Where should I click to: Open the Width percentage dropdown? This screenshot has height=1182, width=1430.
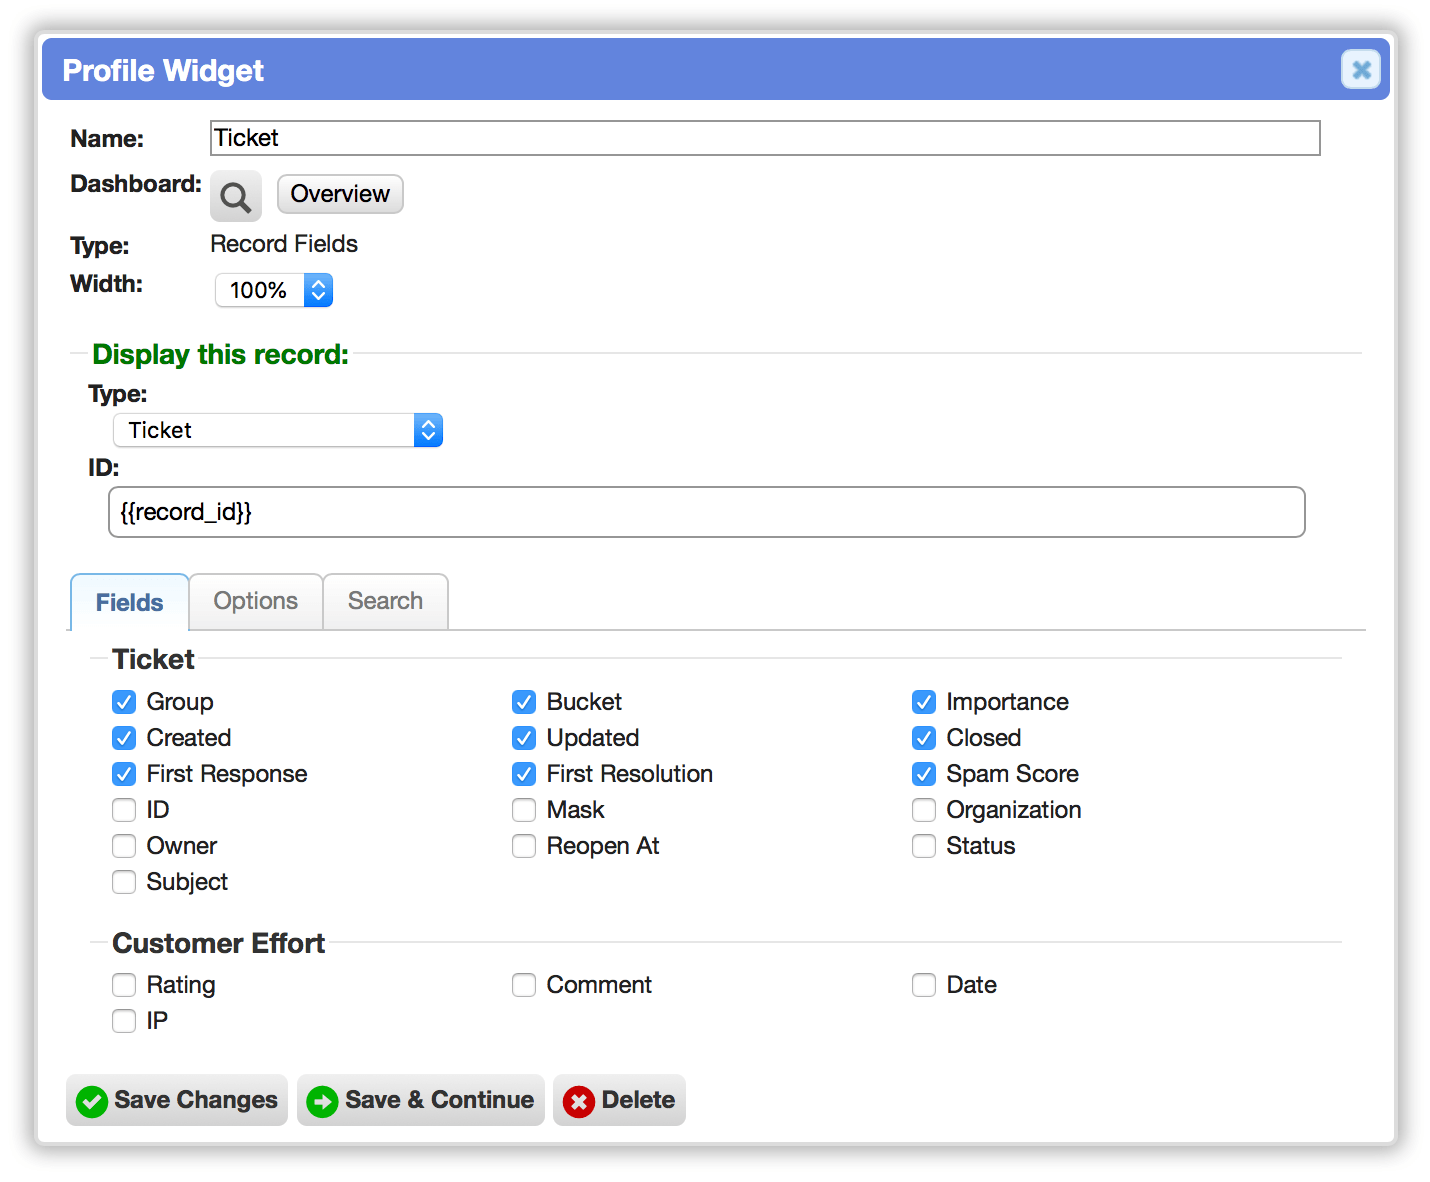(x=274, y=290)
